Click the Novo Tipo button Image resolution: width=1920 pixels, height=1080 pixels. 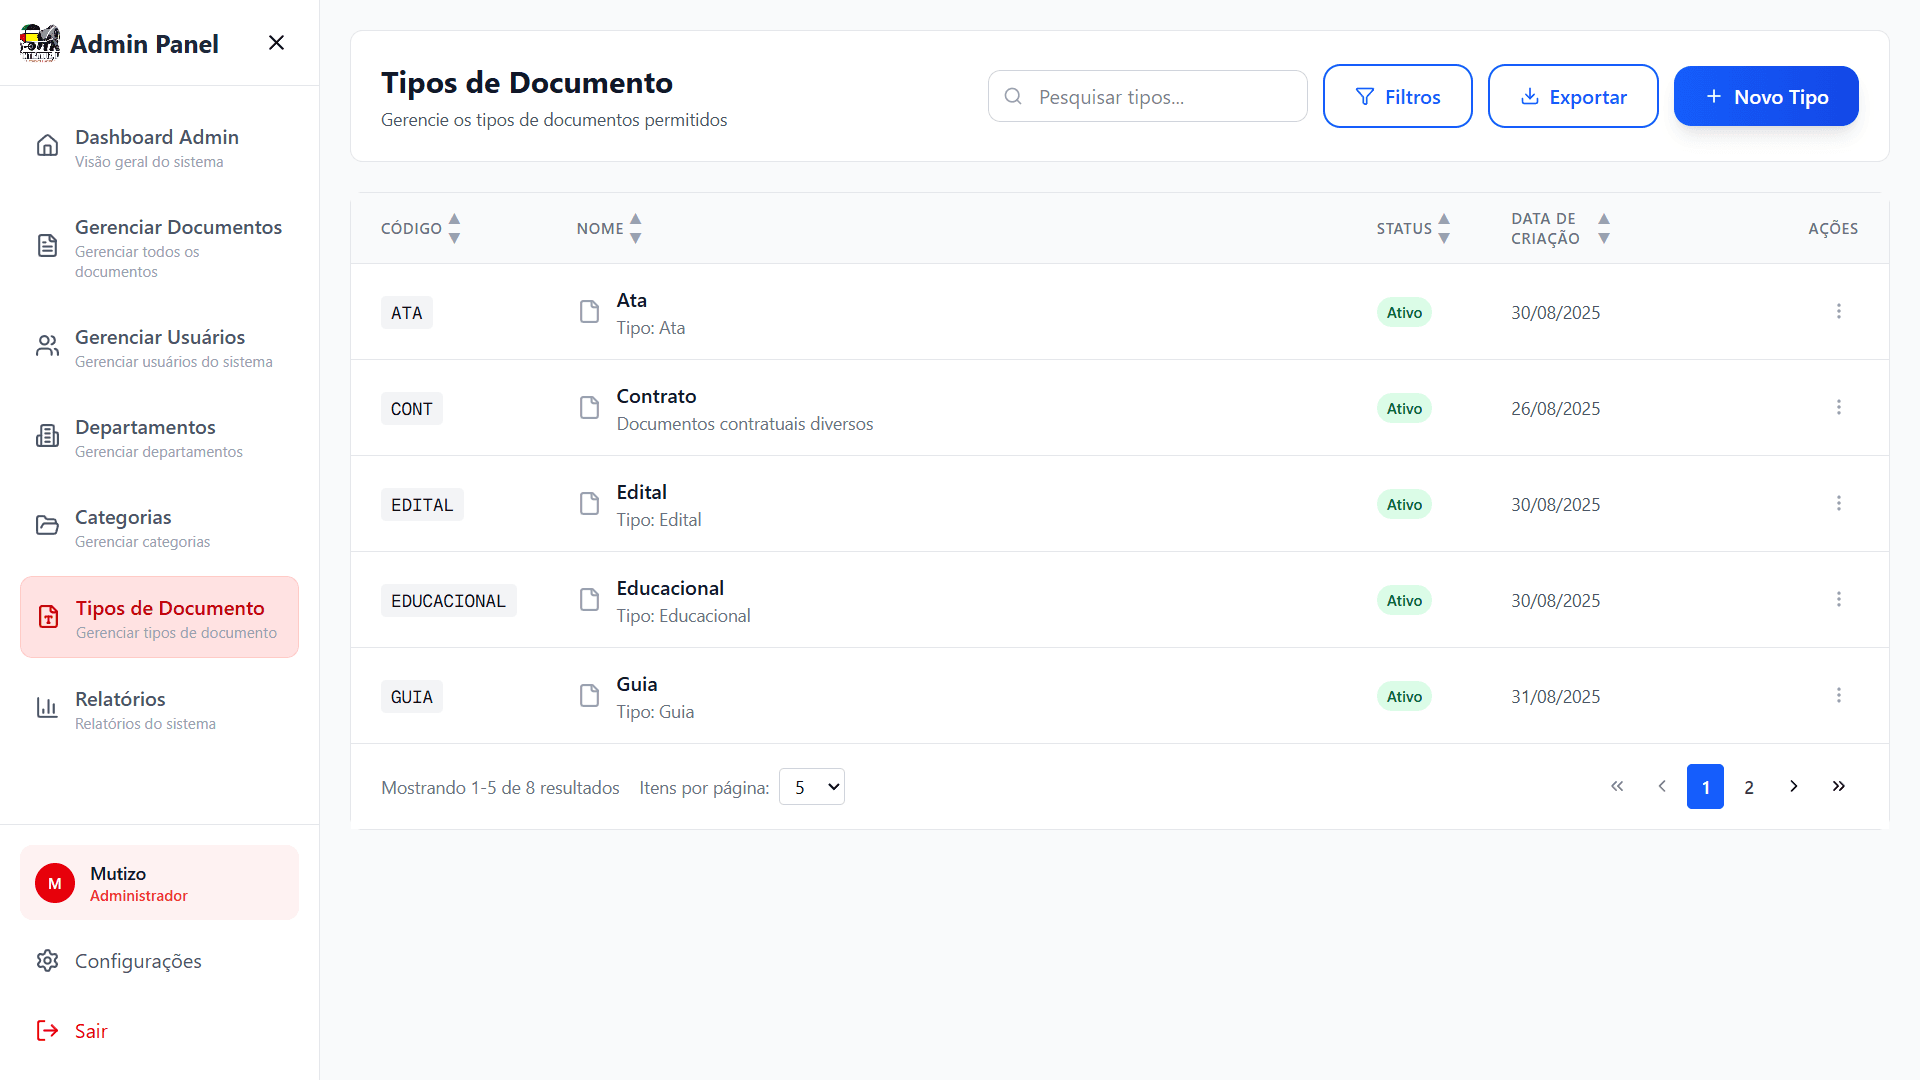point(1766,96)
